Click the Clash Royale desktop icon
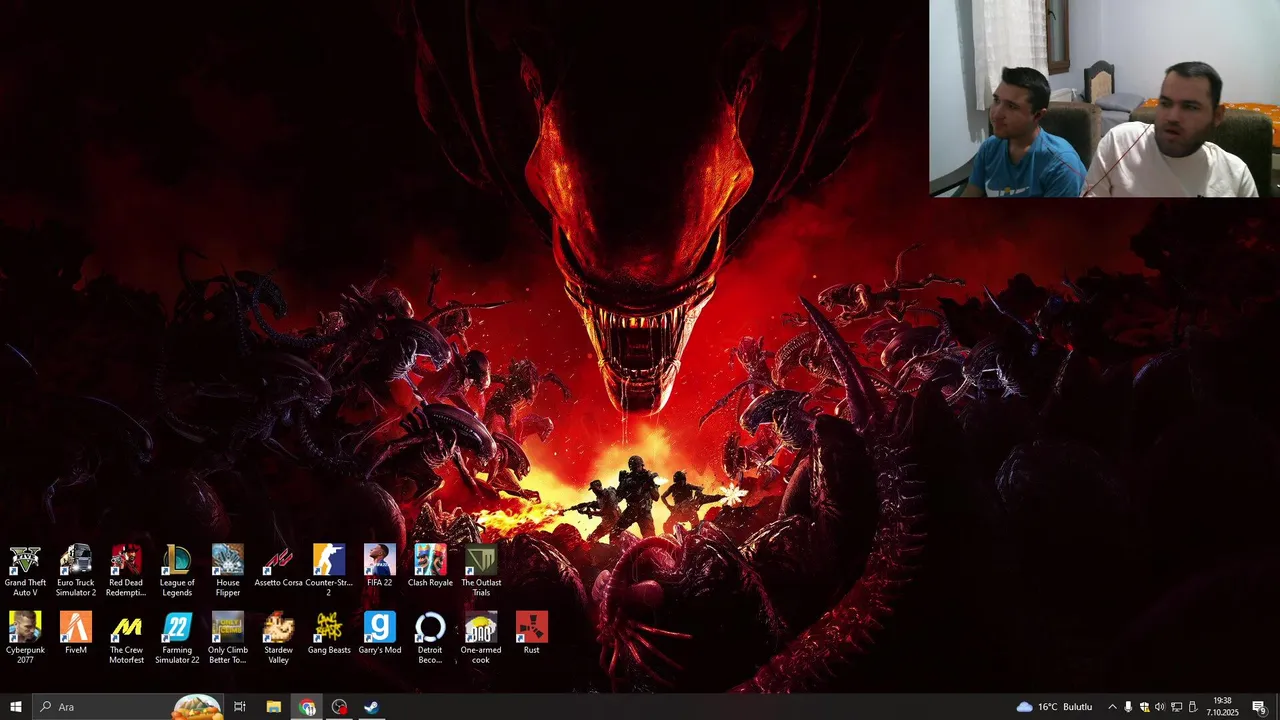 [430, 566]
